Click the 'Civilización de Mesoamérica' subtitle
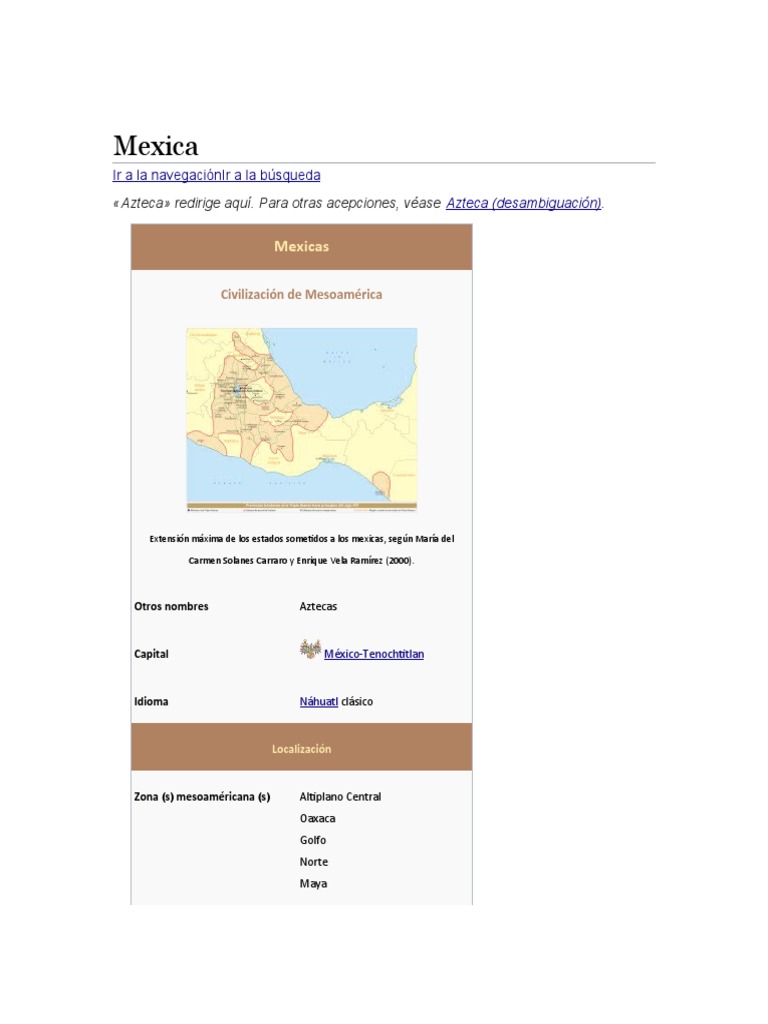This screenshot has width=768, height=1024. (x=301, y=295)
